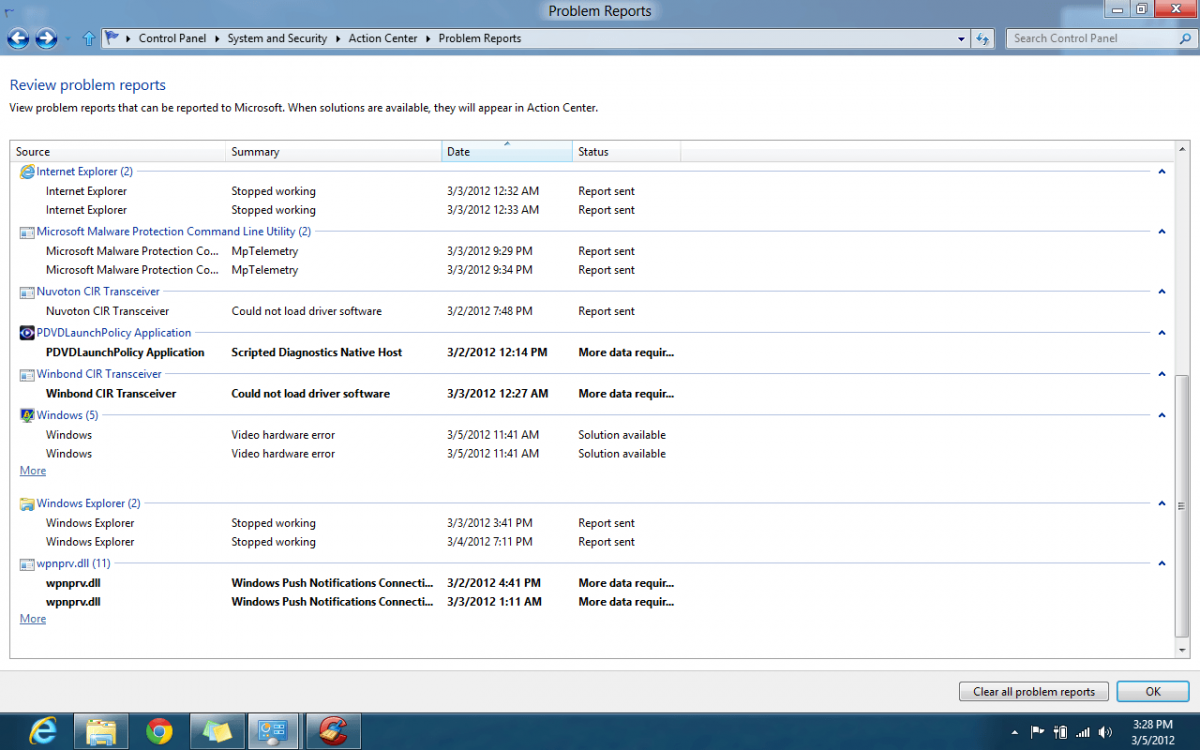Viewport: 1200px width, 750px height.
Task: Open recent pages dropdown beside Forward
Action: coord(68,39)
